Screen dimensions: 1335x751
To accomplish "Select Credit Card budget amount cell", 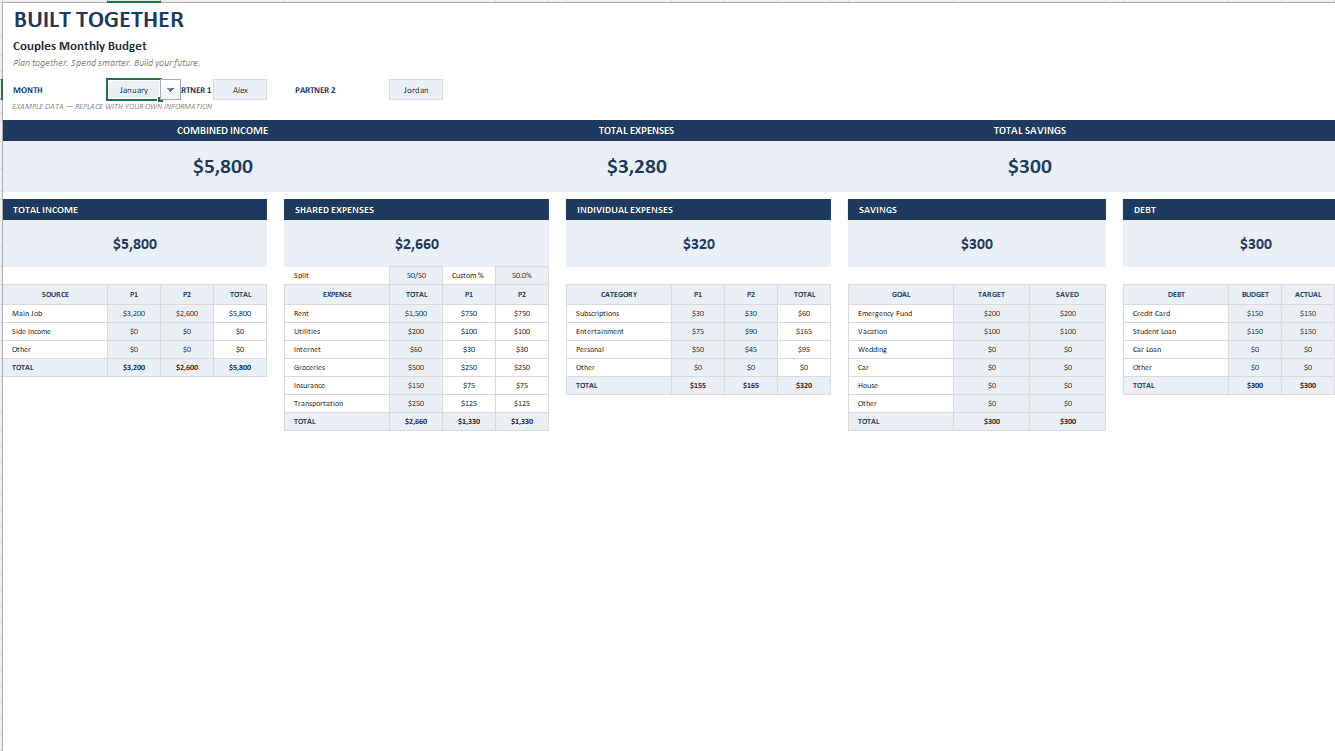I will (x=1255, y=314).
